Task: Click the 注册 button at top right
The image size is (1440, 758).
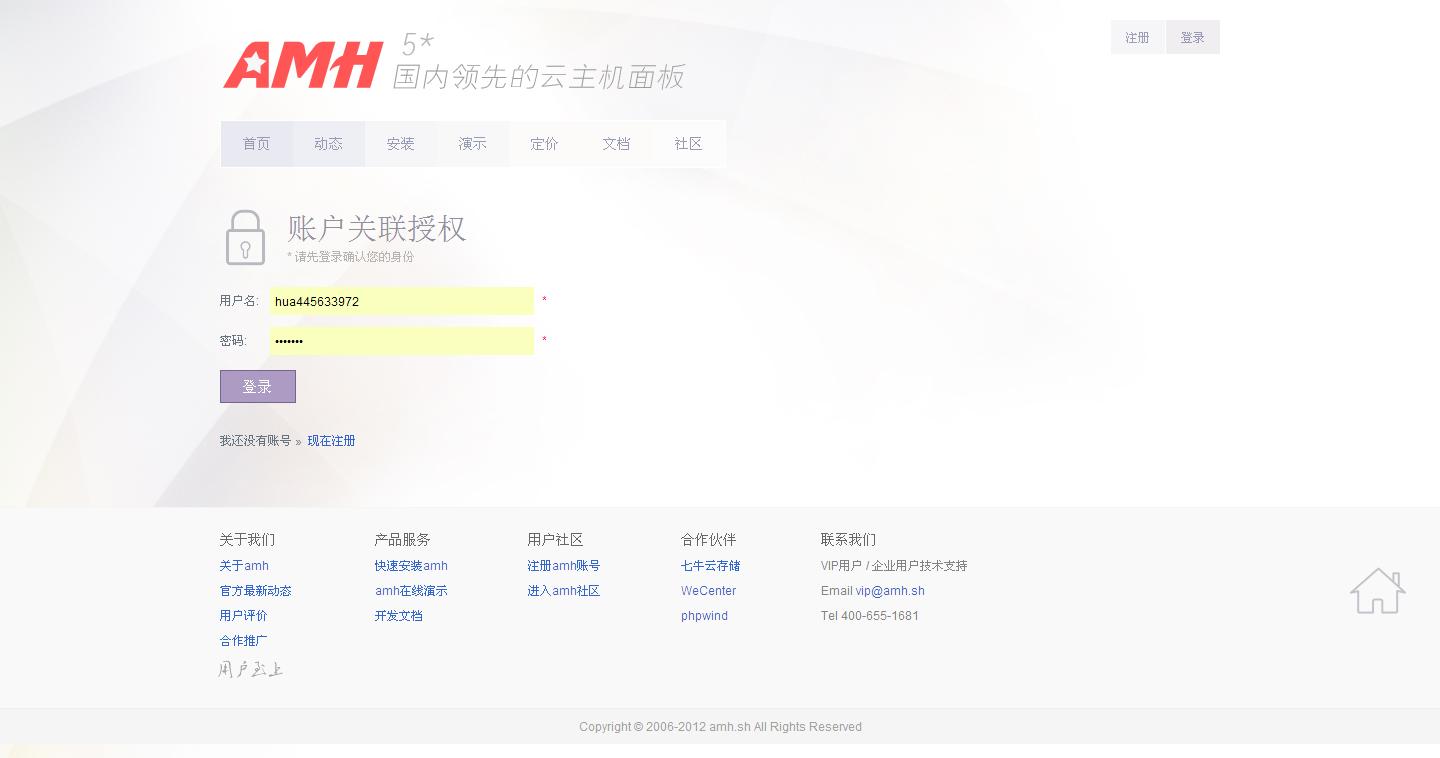Action: coord(1137,38)
